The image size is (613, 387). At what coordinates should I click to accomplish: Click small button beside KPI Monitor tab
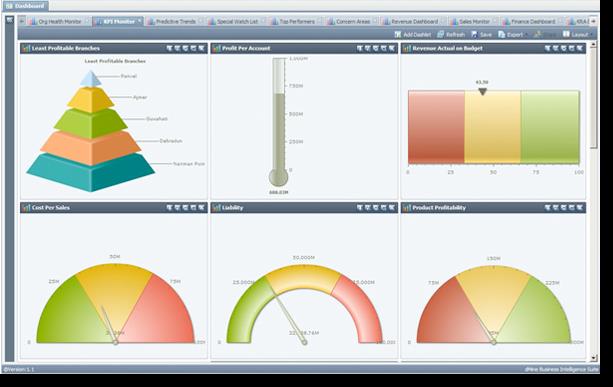[139, 21]
